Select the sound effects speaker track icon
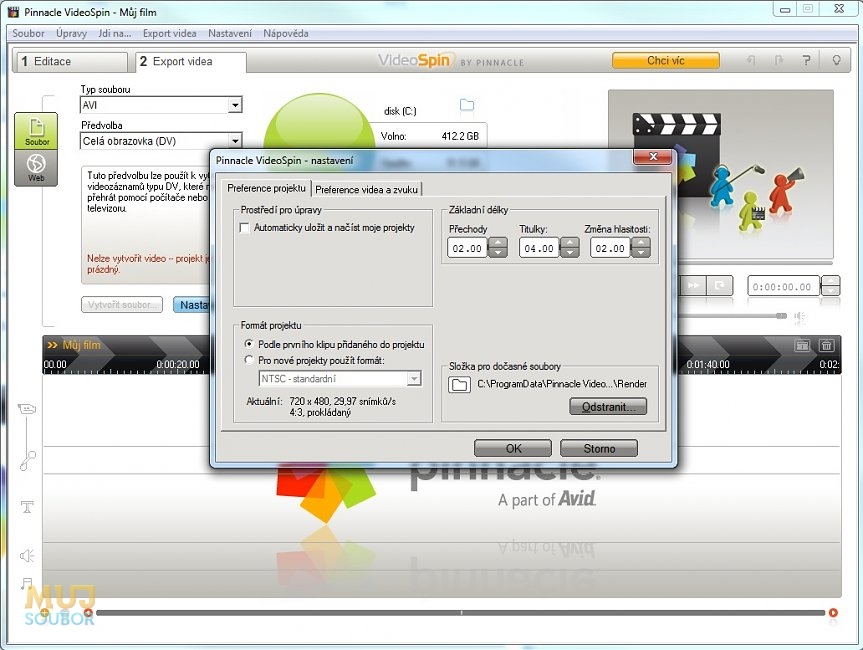Viewport: 863px width, 650px height. (27, 555)
